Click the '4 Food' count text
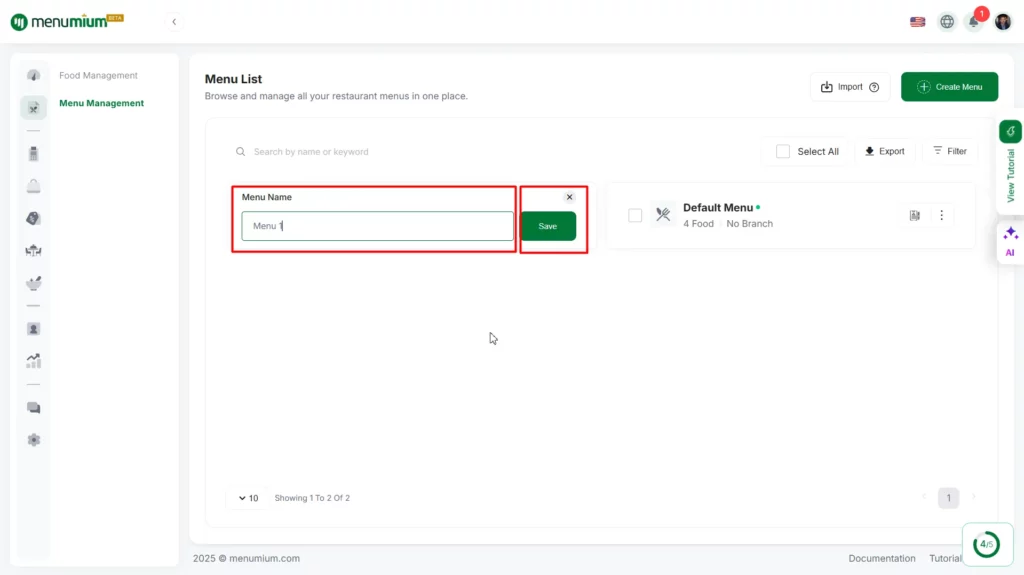Screen dimensions: 1024x575 pyautogui.click(x=698, y=223)
